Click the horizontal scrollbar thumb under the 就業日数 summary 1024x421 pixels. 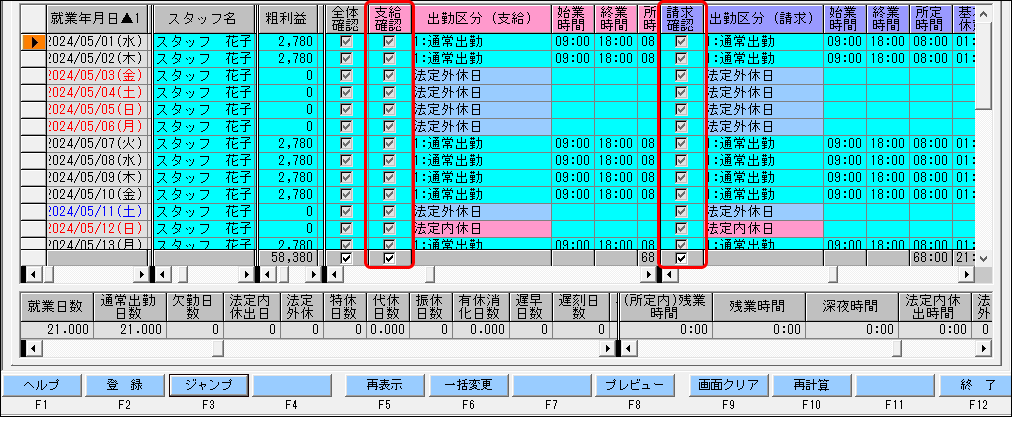[x=217, y=349]
